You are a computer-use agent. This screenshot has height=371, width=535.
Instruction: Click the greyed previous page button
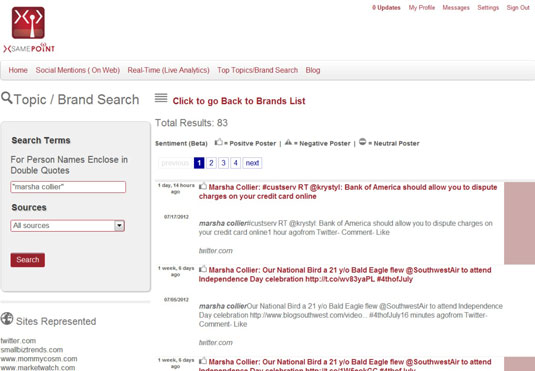pos(175,163)
